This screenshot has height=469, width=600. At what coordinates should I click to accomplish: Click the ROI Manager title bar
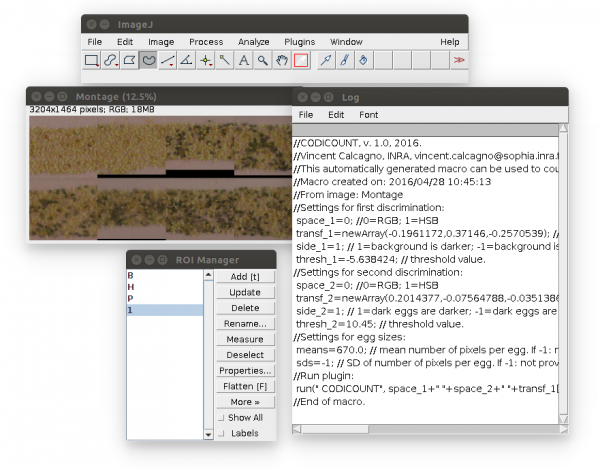pos(201,260)
